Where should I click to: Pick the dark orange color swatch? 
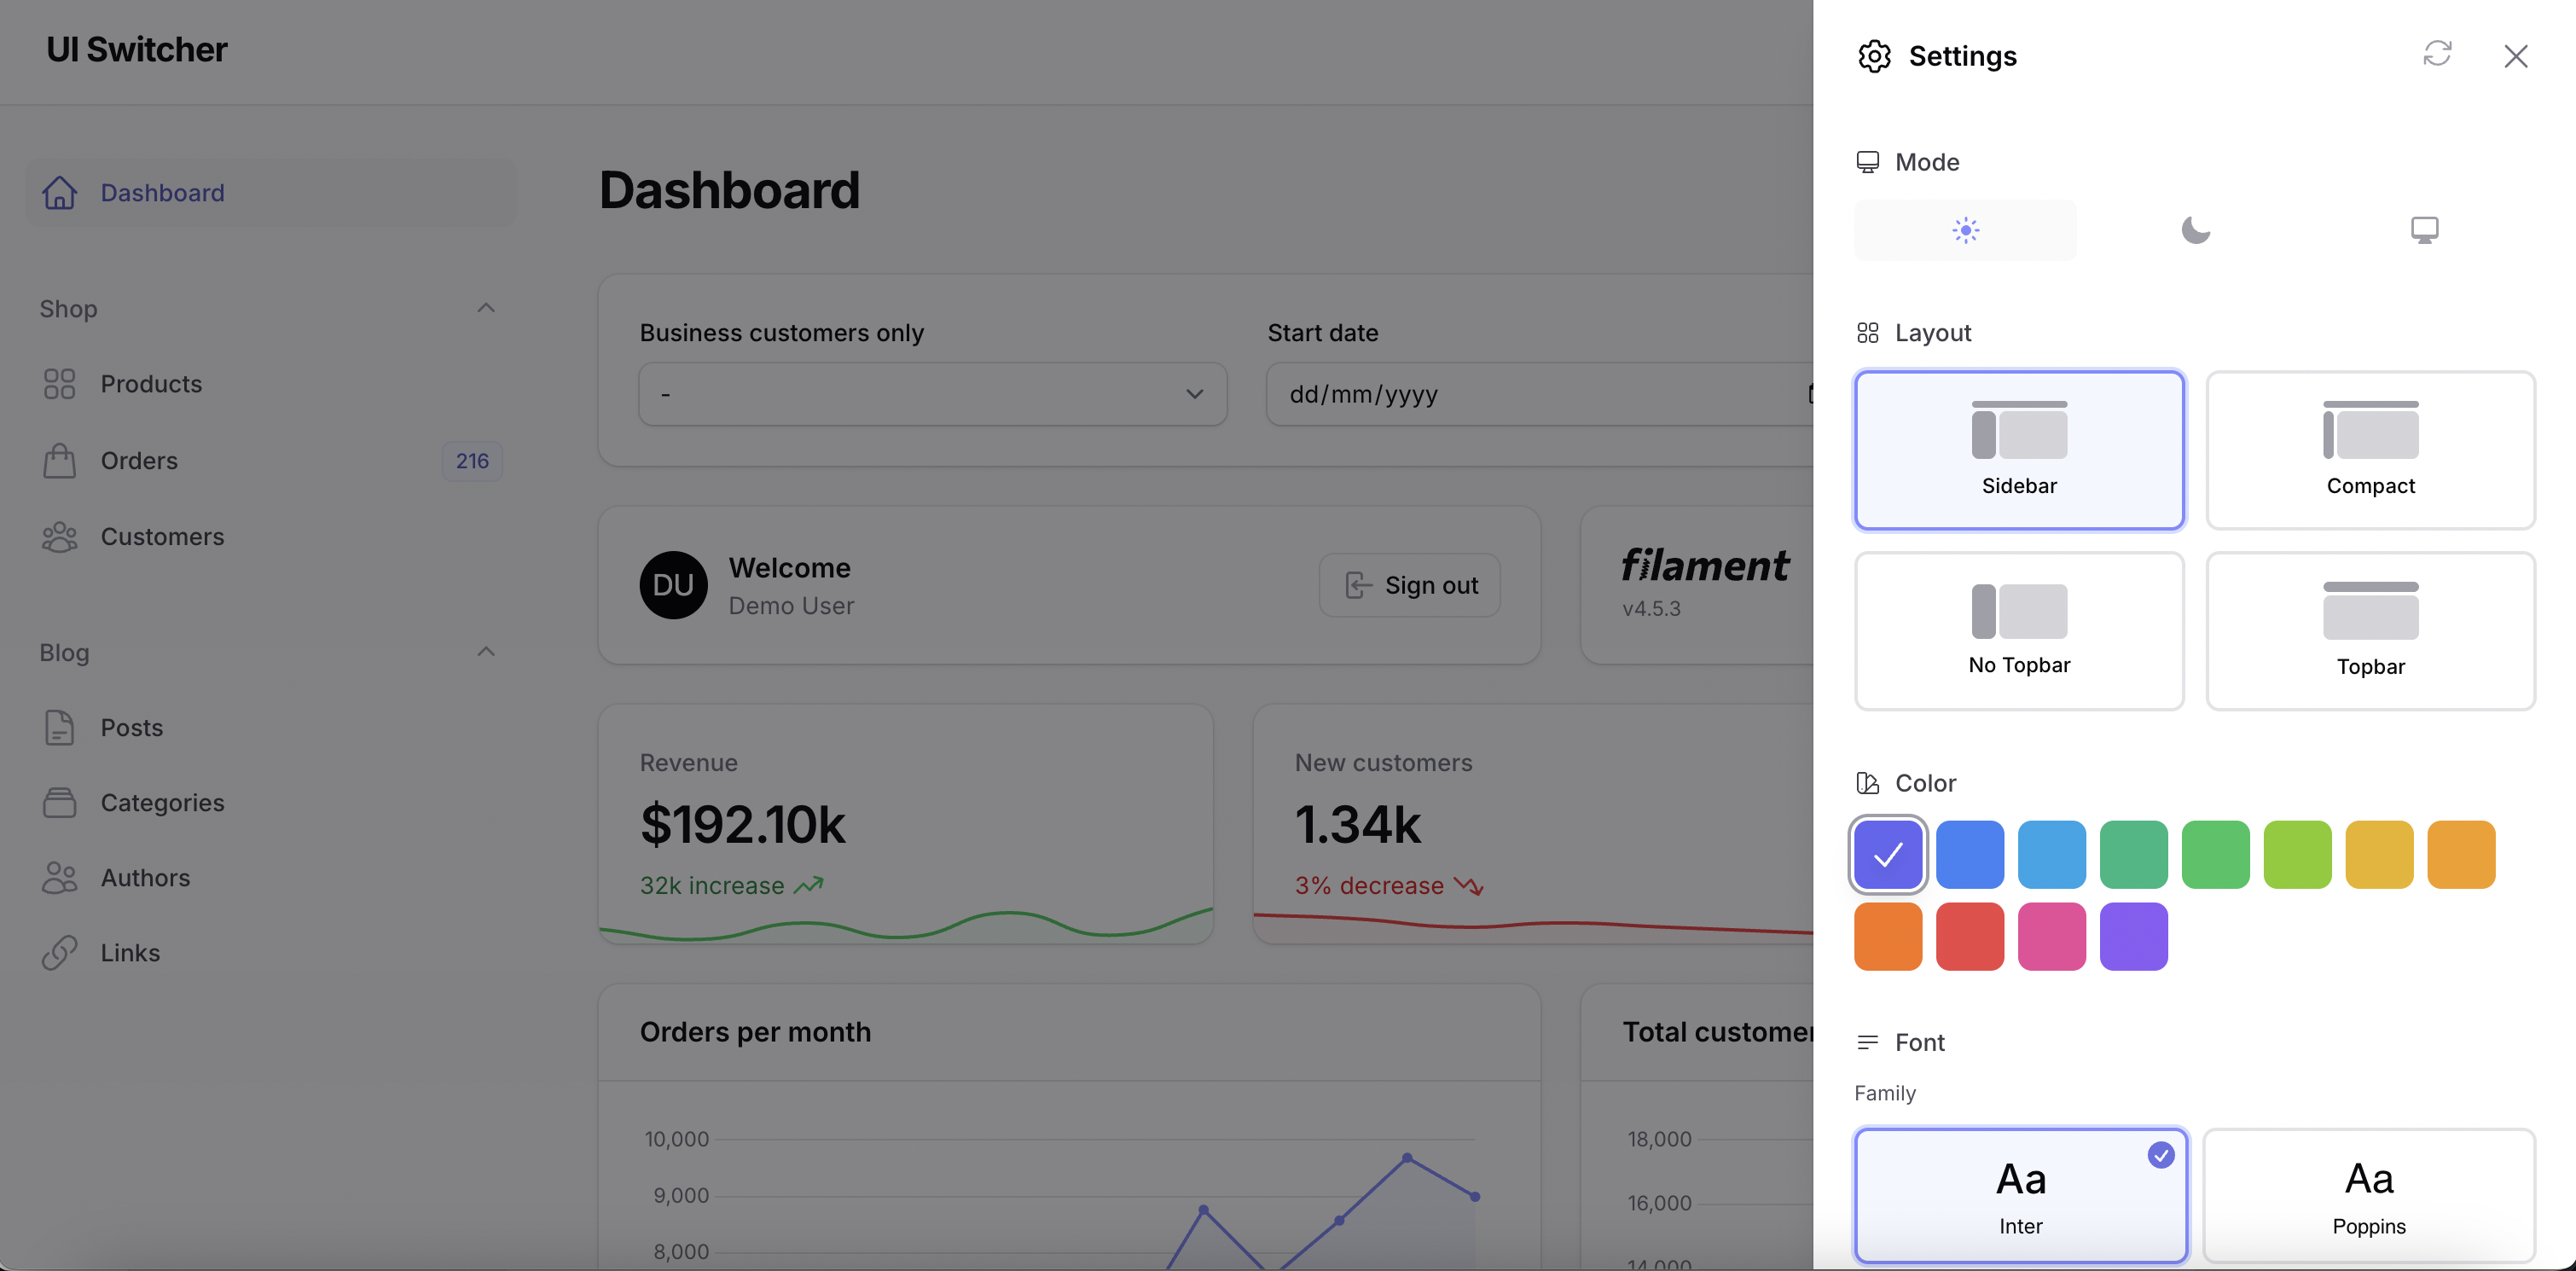point(1888,936)
